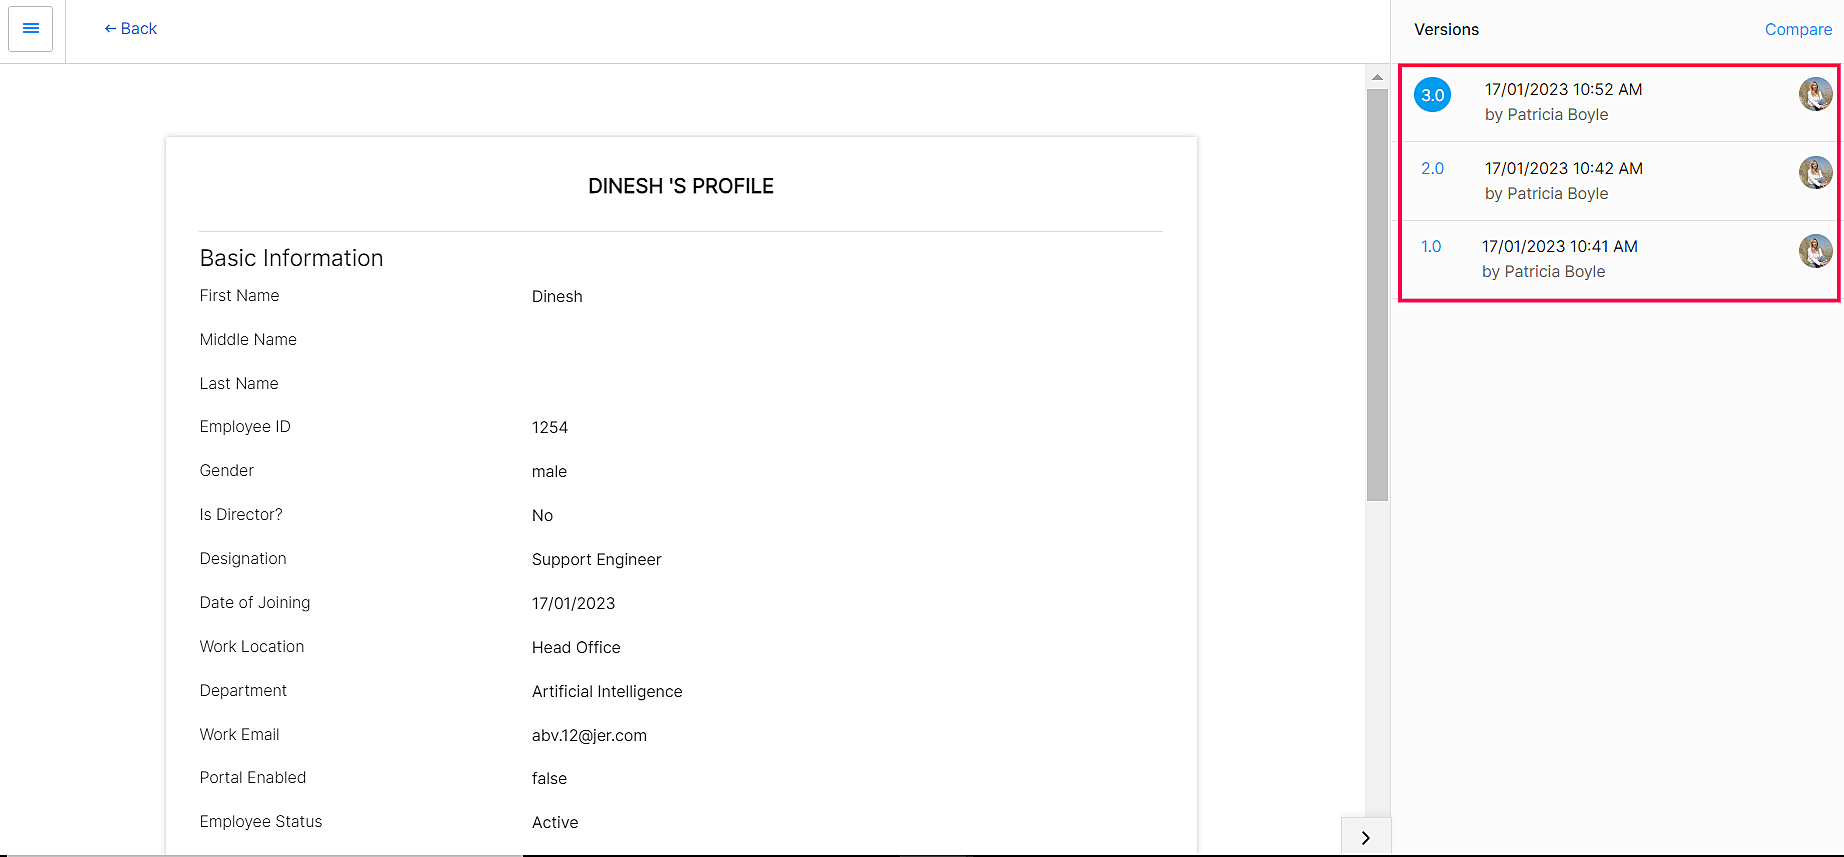Click the Designation value Support Engineer

tap(596, 560)
